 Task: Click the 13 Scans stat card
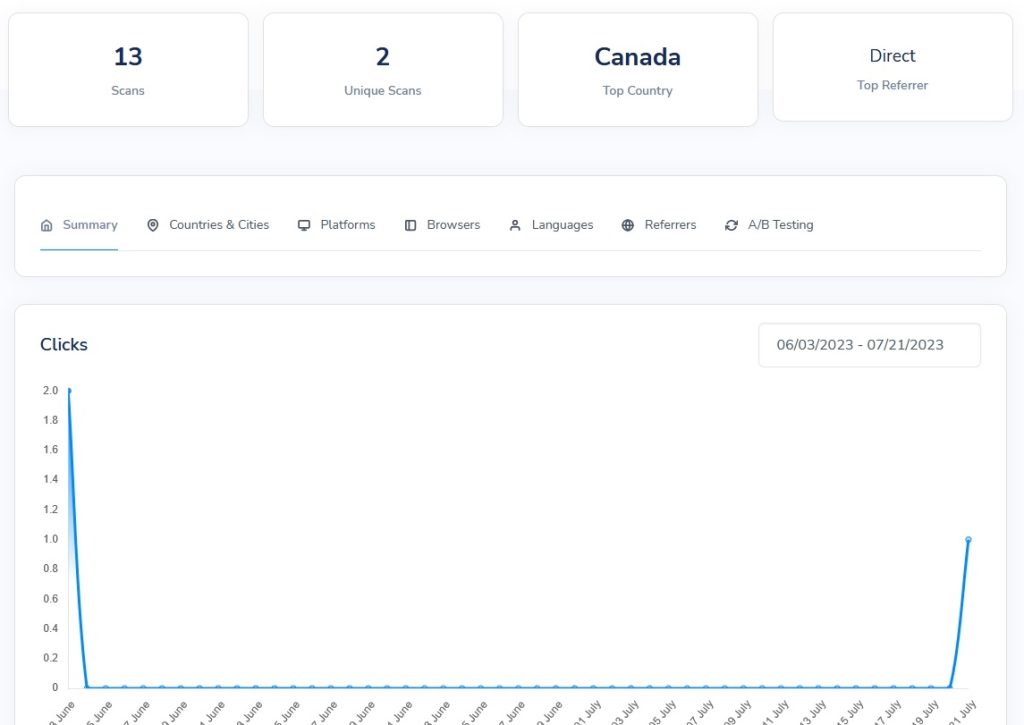128,70
